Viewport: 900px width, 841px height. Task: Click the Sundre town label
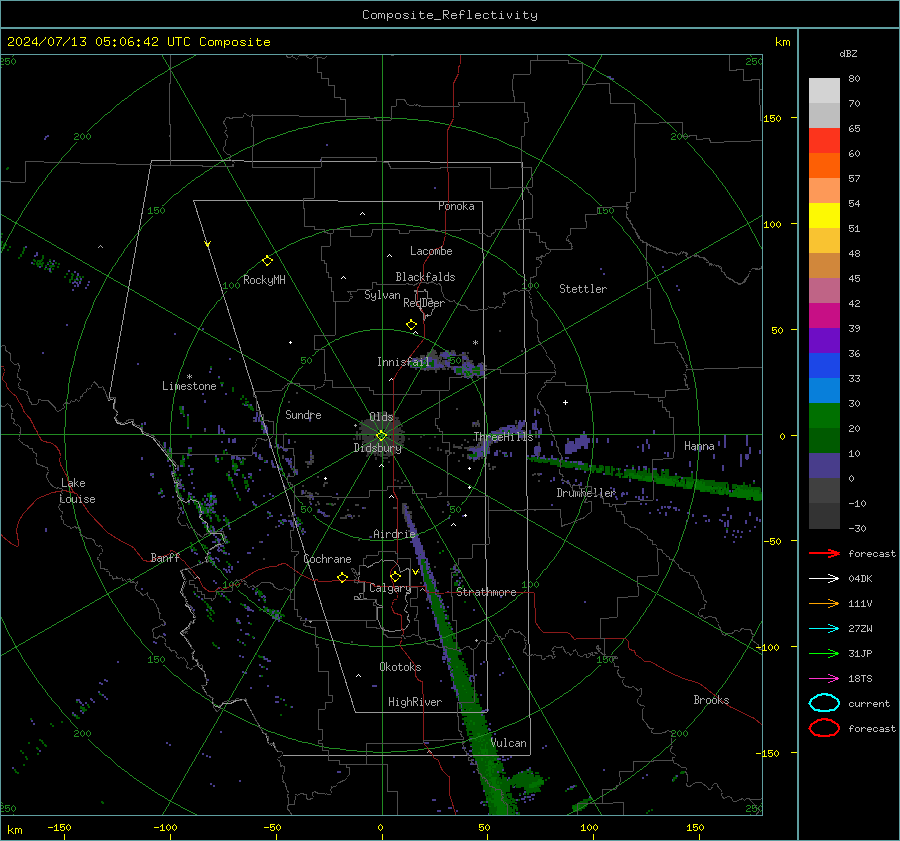tap(303, 414)
